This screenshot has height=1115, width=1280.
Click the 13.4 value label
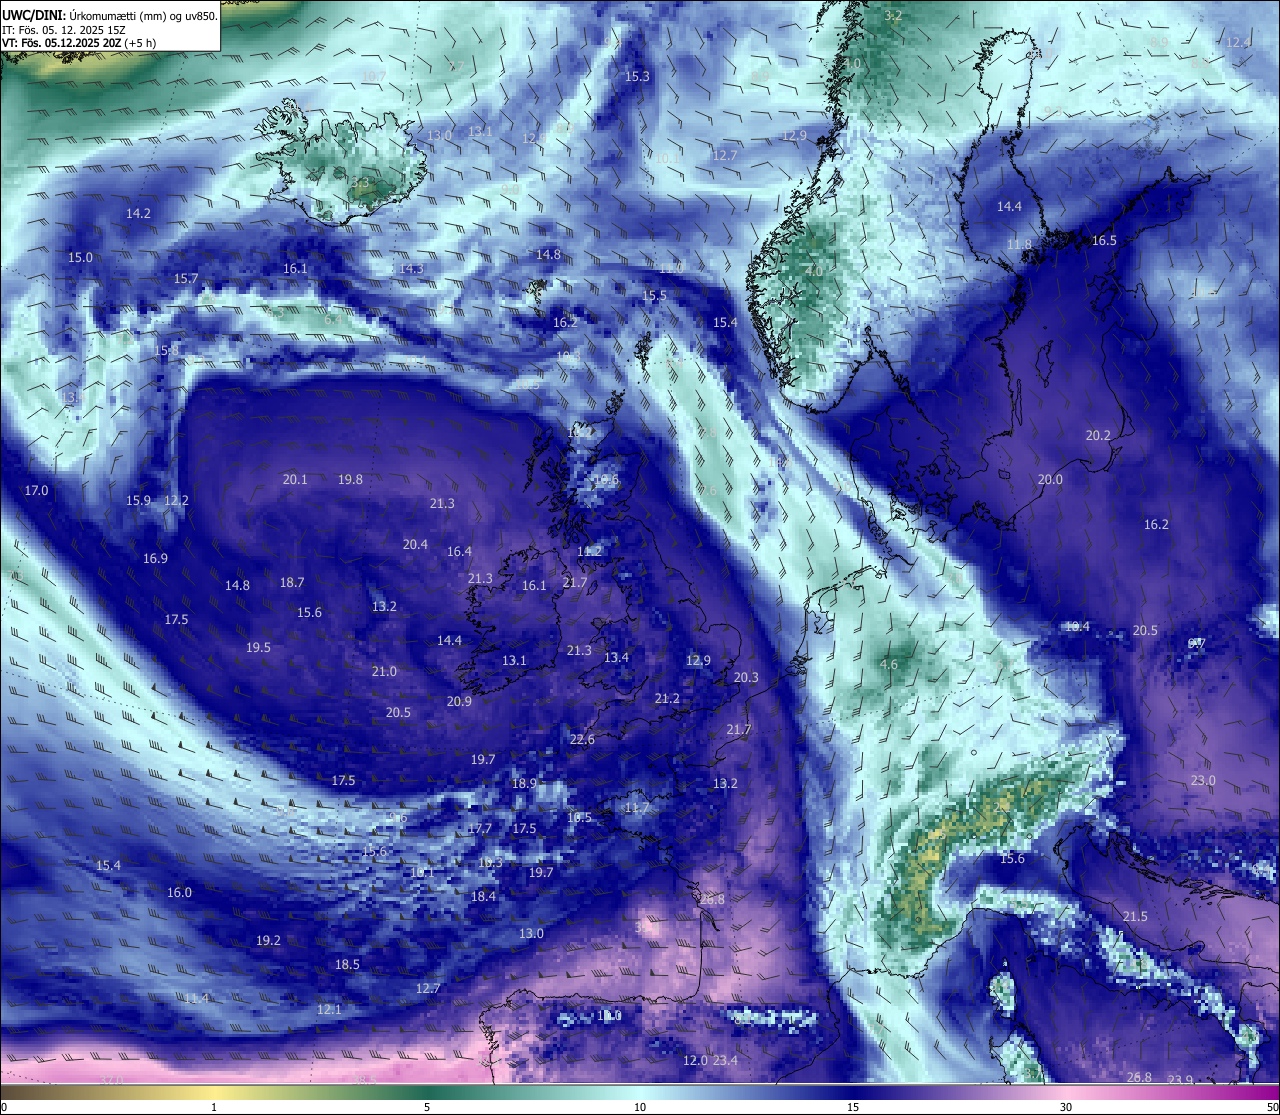coord(616,658)
